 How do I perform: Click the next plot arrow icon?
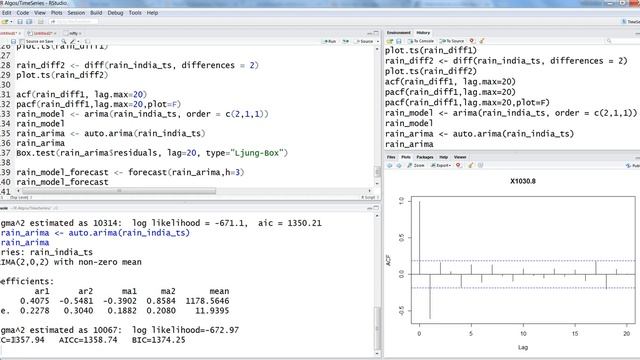(399, 165)
